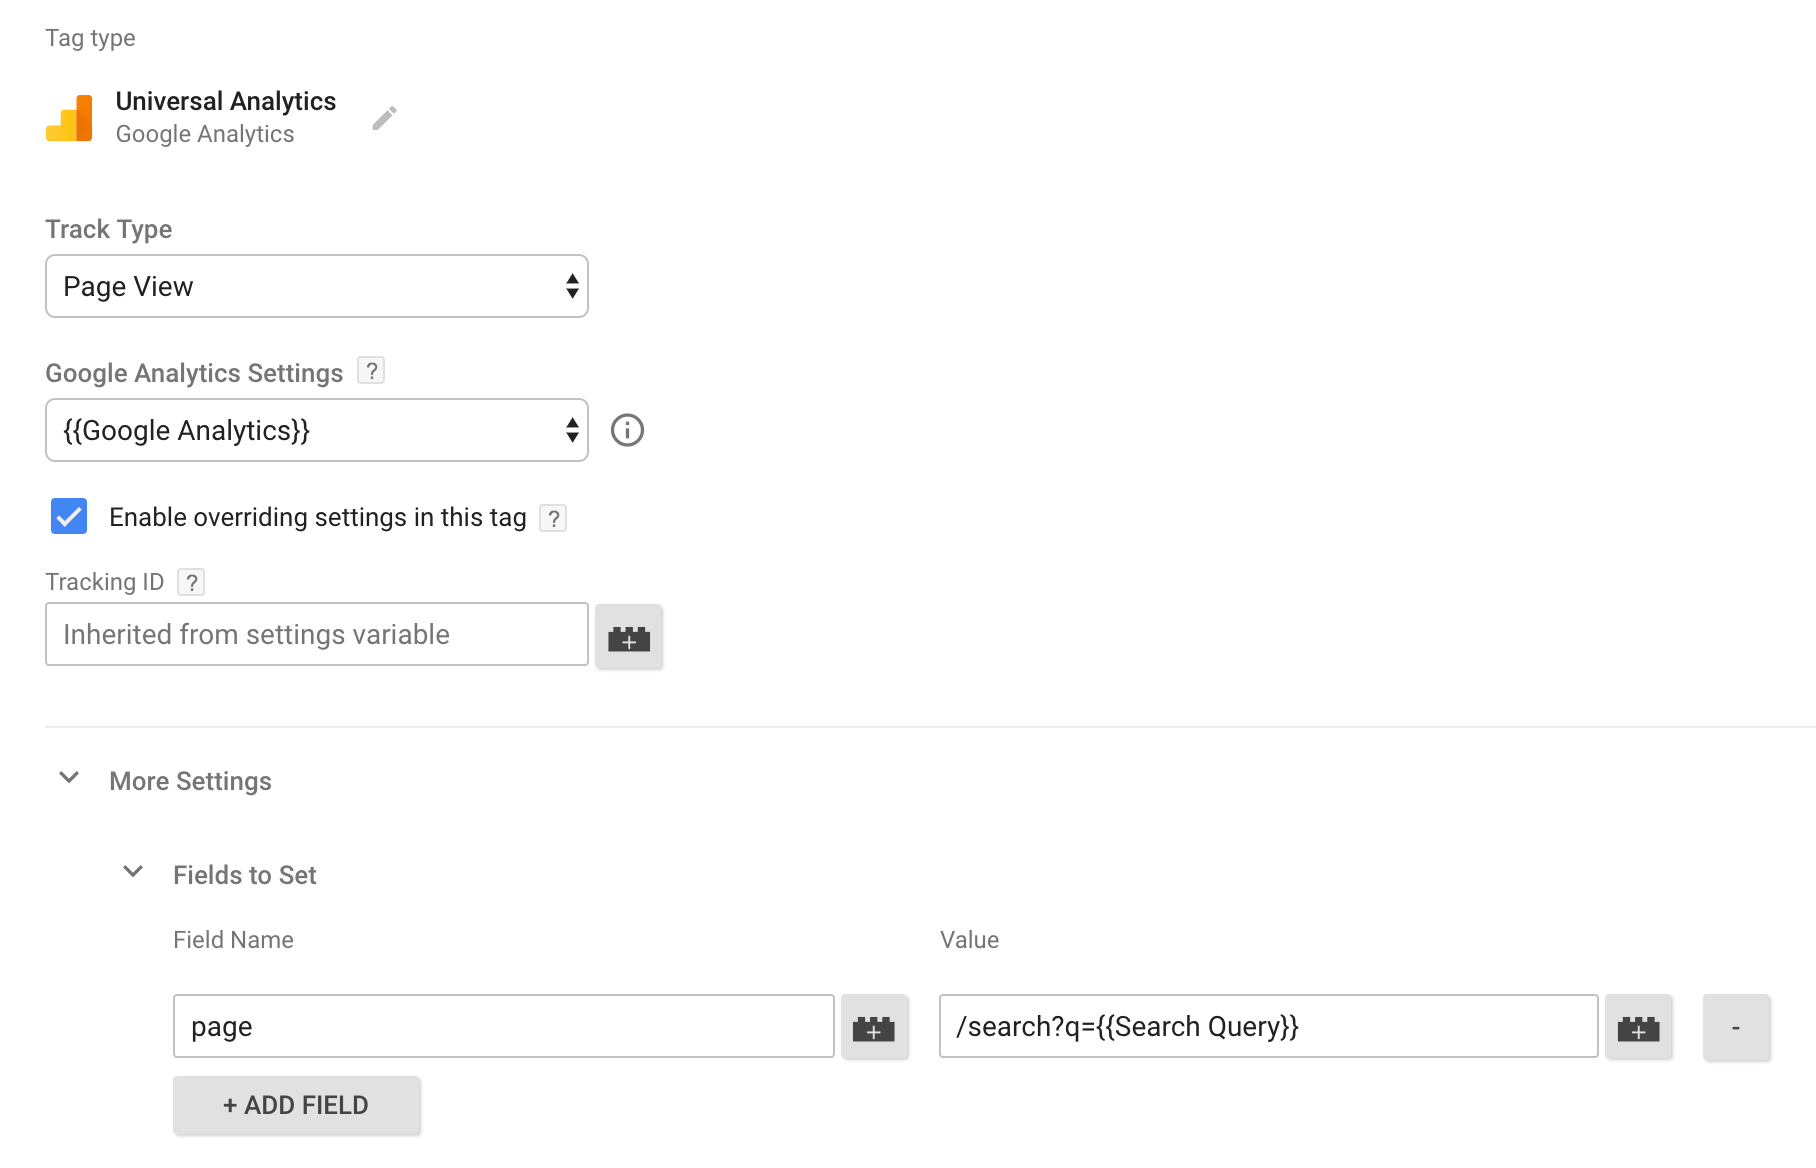Click the Universal Analytics logo
The width and height of the screenshot is (1816, 1168).
click(x=69, y=117)
